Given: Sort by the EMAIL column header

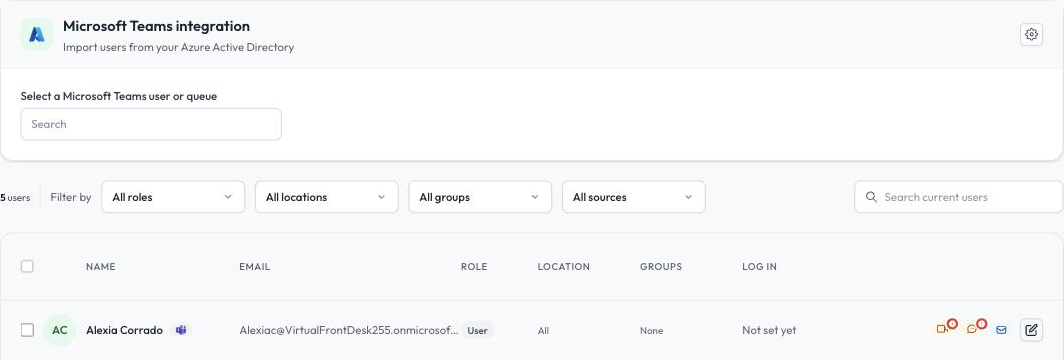Looking at the screenshot, I should click(x=254, y=266).
